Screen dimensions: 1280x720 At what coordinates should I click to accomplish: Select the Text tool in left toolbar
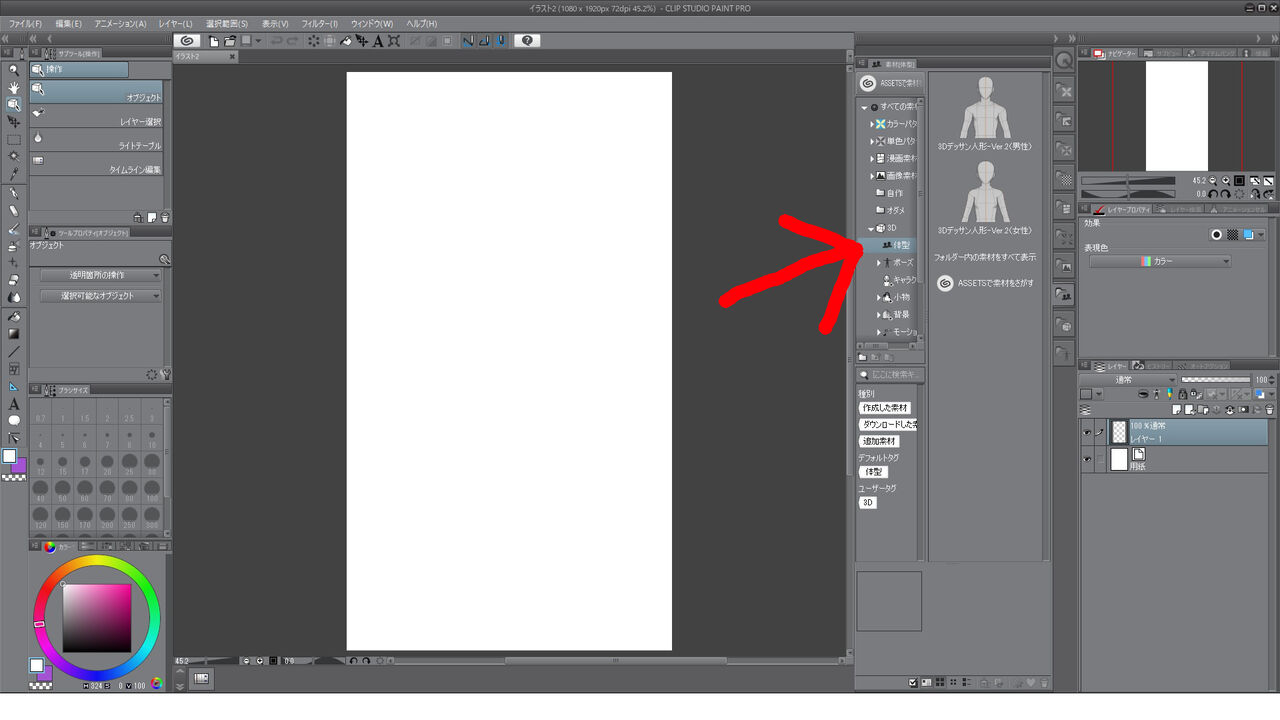point(14,404)
